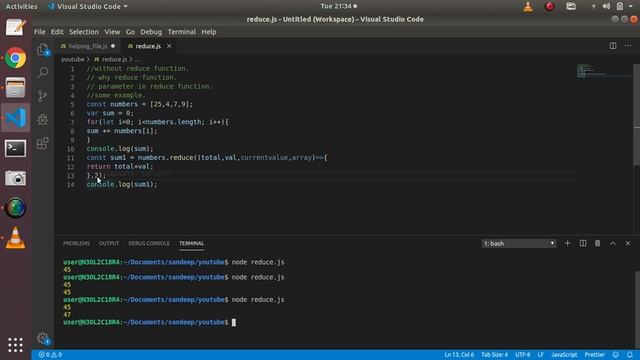
Task: Switch to the helping_file.js tab
Action: (x=87, y=46)
